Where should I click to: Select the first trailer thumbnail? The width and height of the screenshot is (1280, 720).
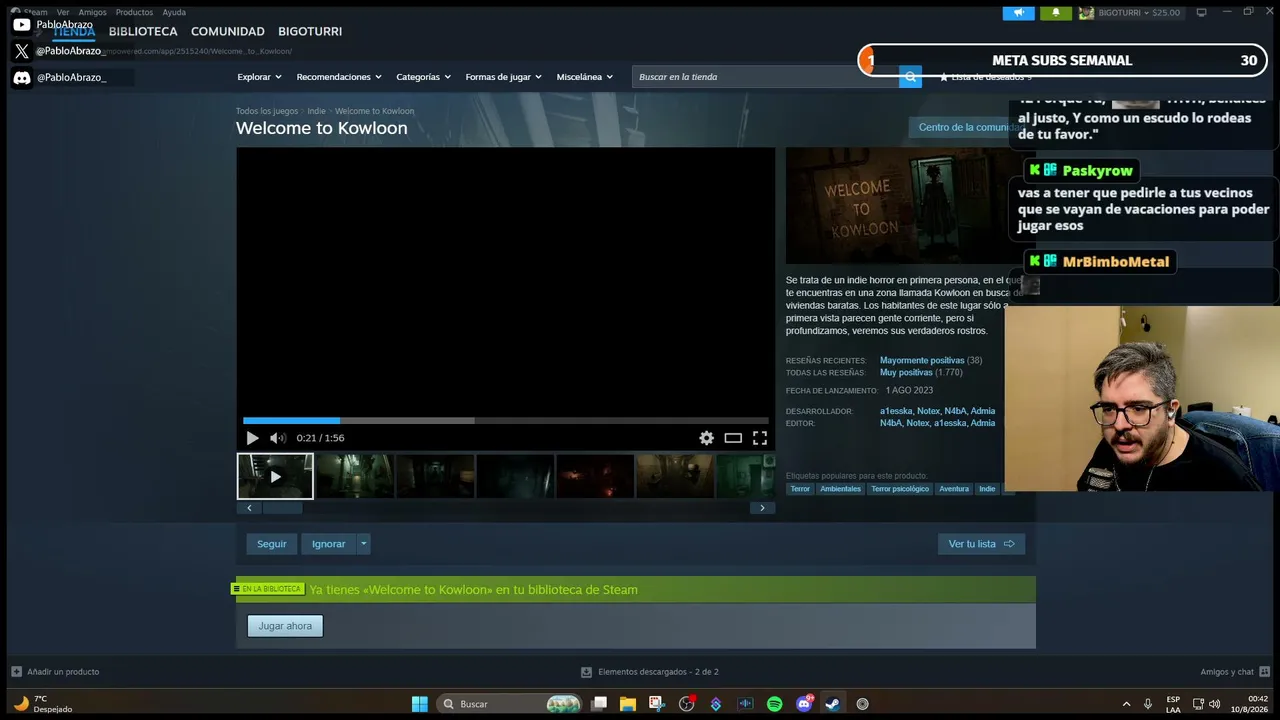point(275,476)
